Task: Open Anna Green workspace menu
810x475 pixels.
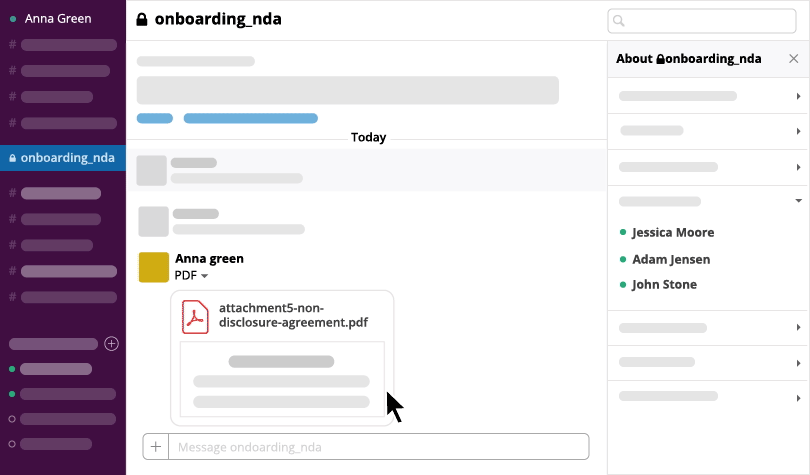Action: pos(58,18)
